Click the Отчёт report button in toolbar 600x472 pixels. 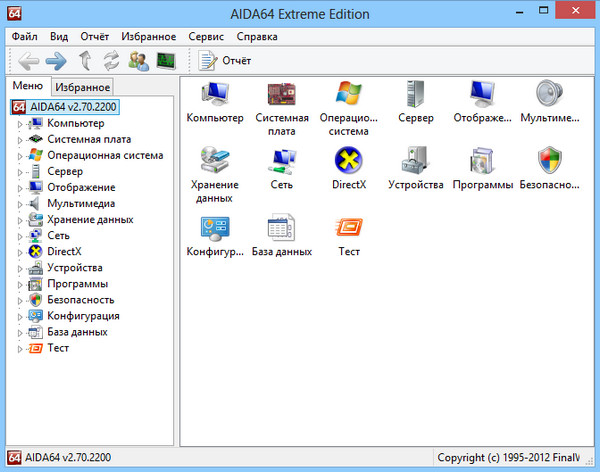(x=225, y=61)
